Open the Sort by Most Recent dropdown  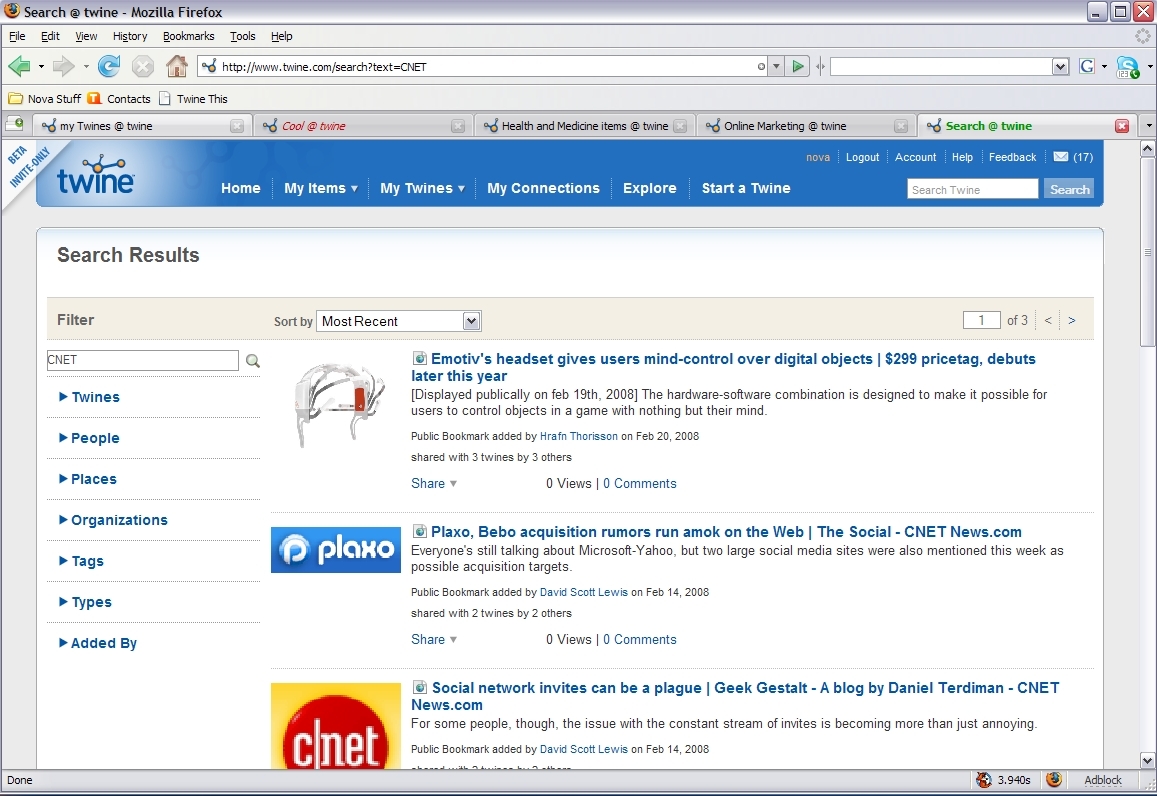pos(398,321)
